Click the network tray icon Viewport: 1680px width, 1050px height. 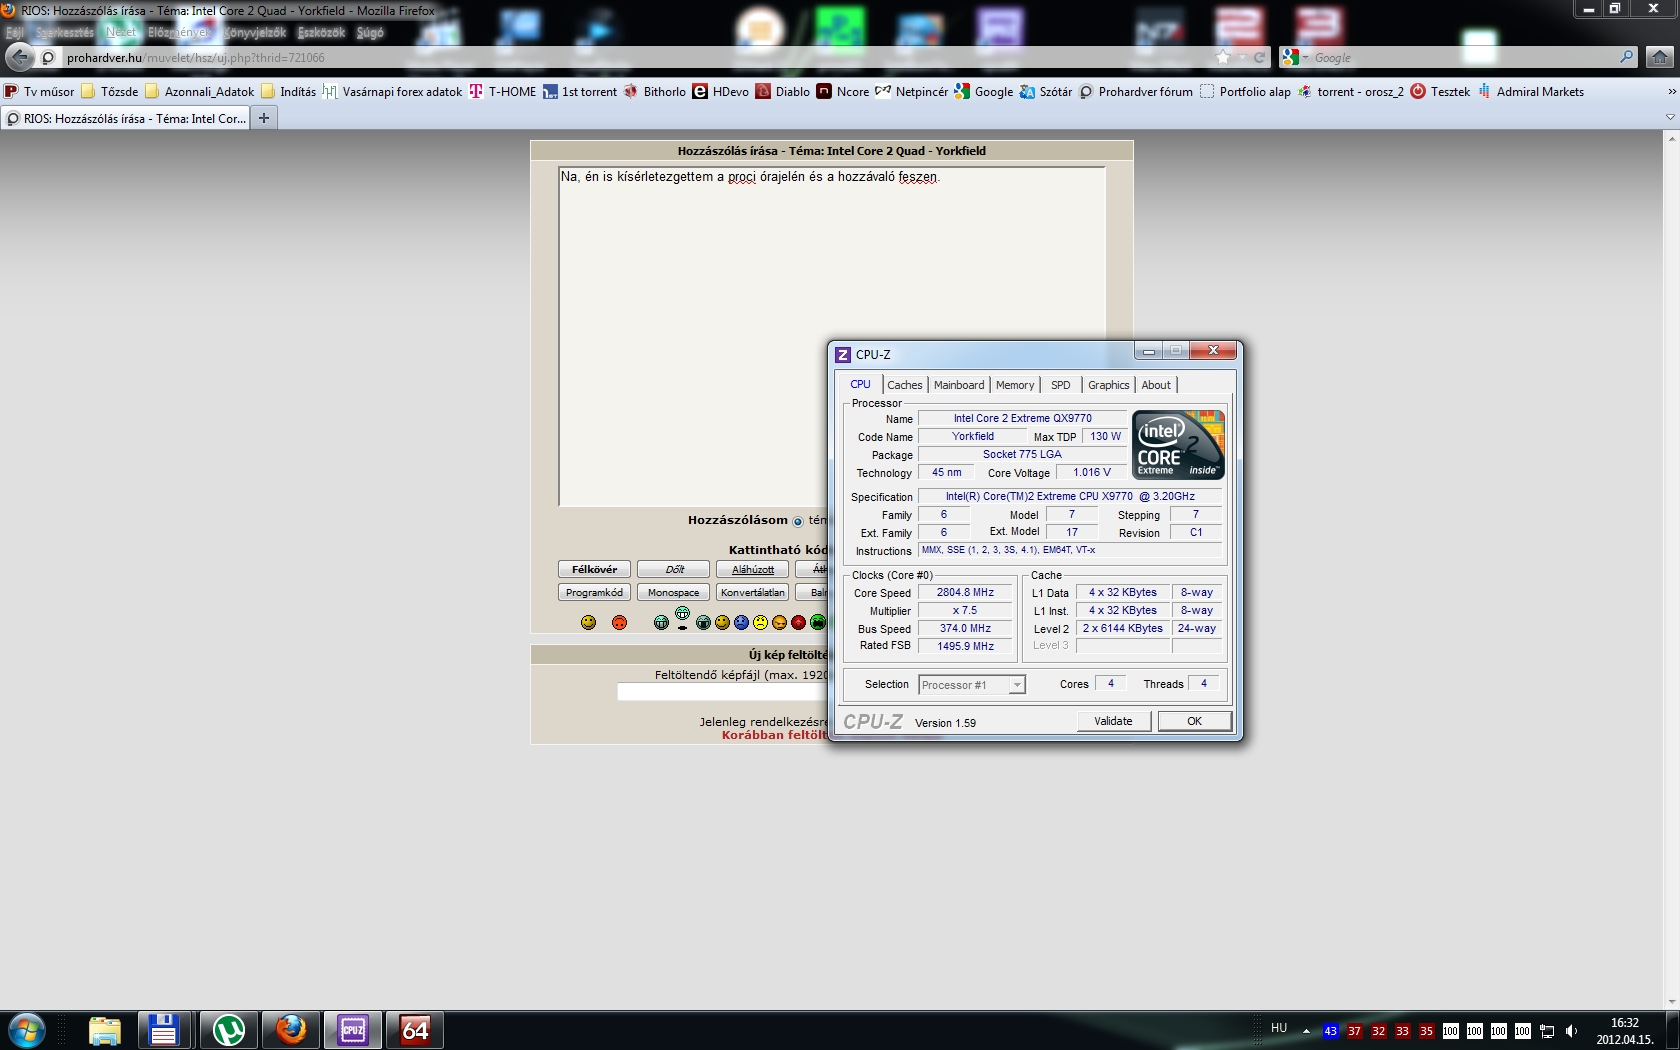[x=1547, y=1031]
